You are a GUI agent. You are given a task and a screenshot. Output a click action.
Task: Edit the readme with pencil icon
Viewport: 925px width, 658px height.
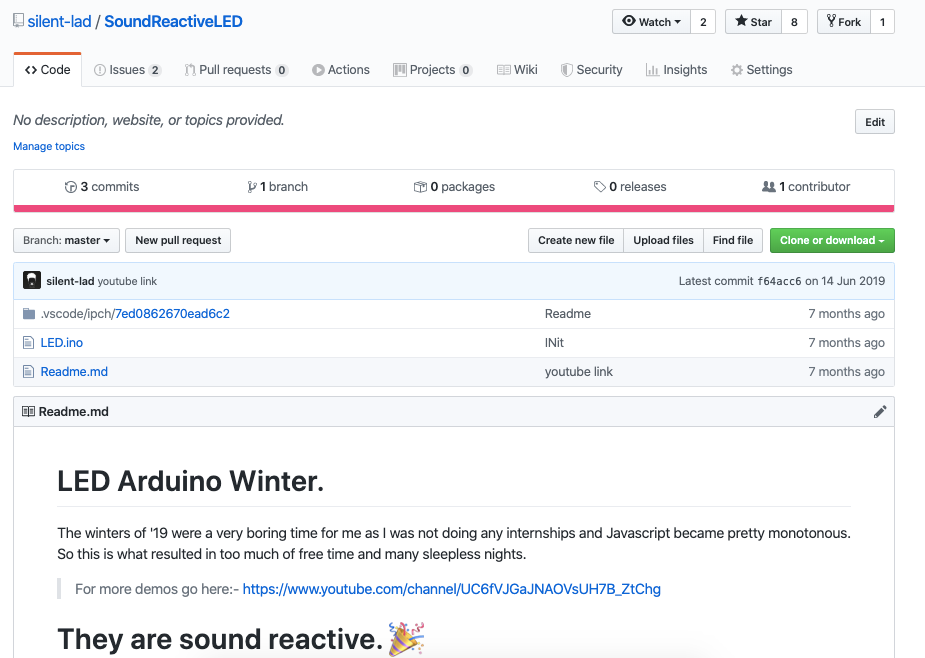pos(880,411)
